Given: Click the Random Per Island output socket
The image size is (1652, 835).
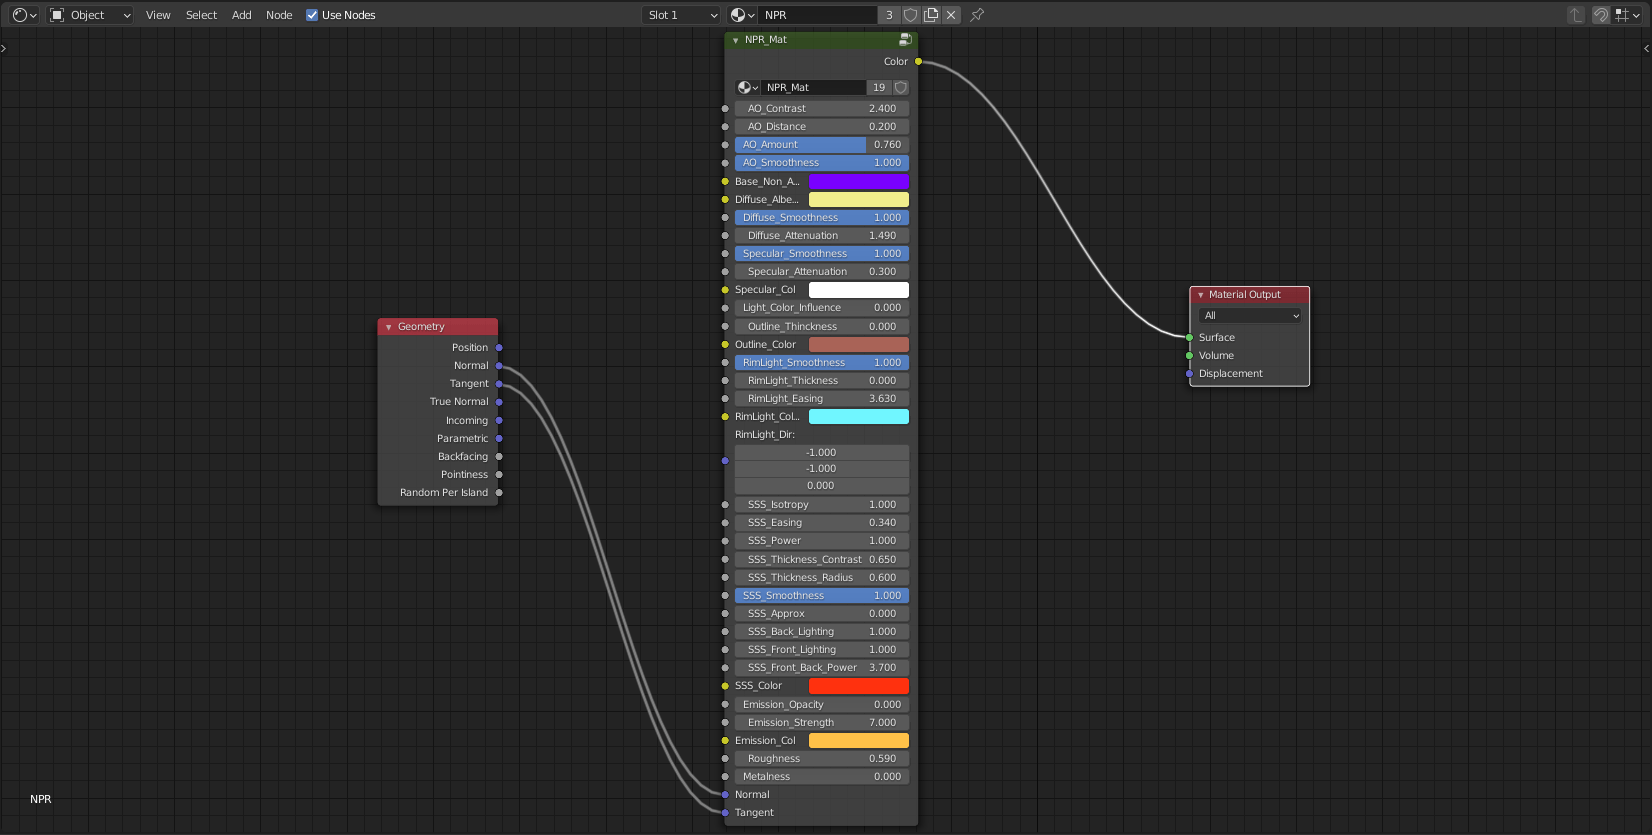Looking at the screenshot, I should coord(499,493).
